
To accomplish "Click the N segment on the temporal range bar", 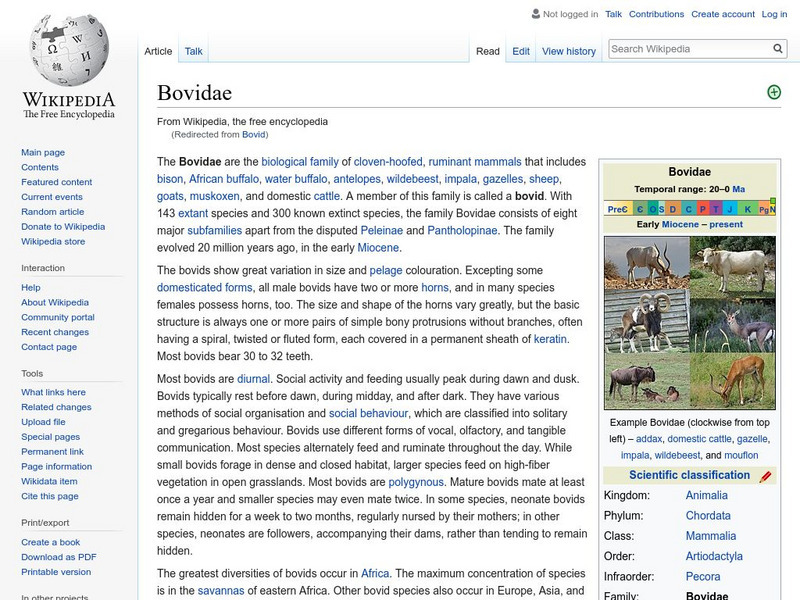I will click(775, 209).
